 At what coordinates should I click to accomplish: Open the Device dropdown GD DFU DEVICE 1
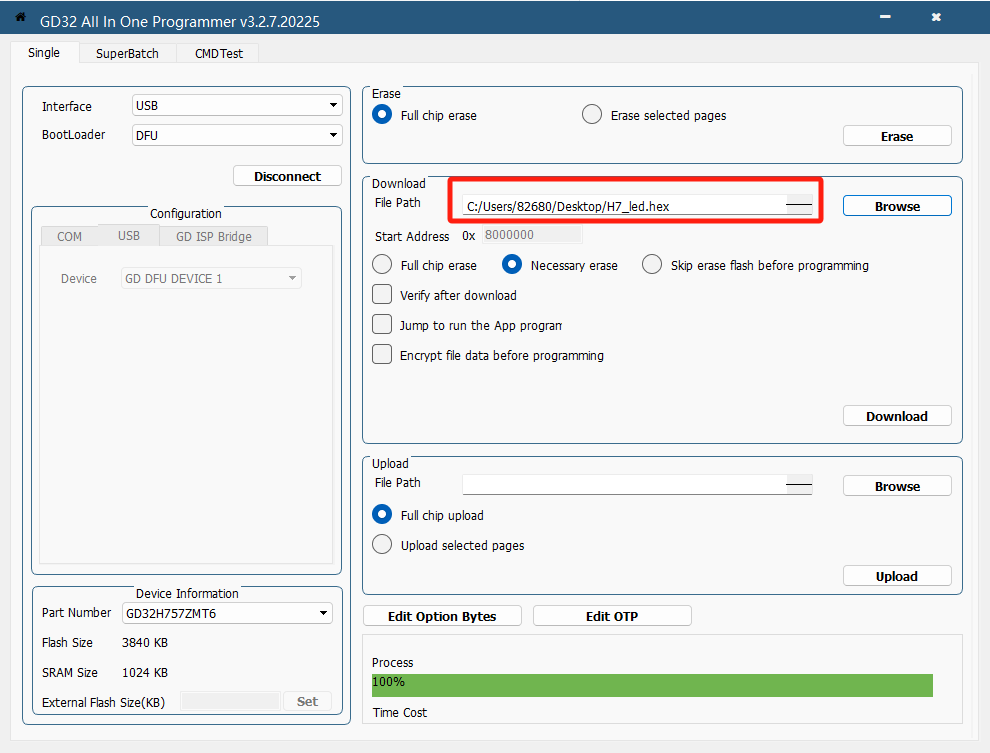pyautogui.click(x=211, y=278)
